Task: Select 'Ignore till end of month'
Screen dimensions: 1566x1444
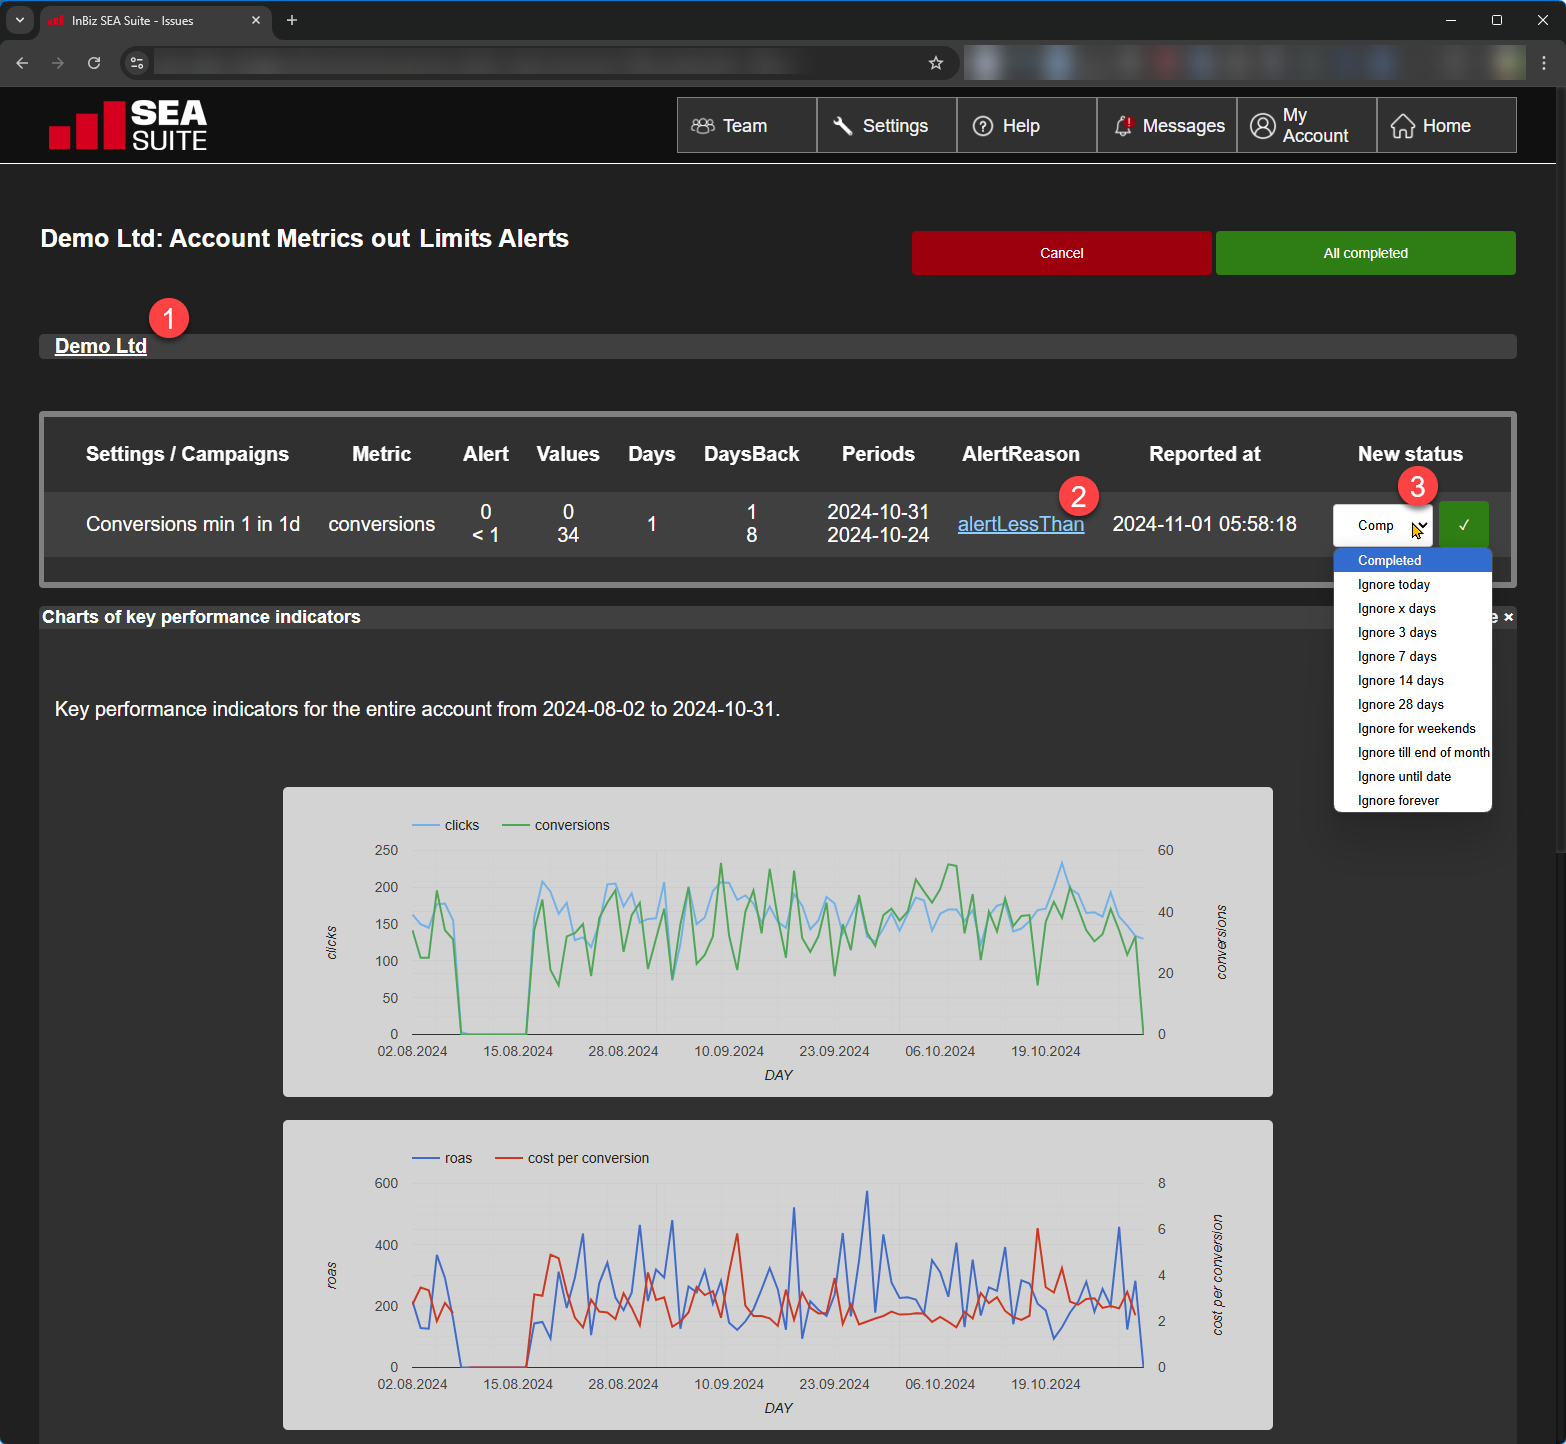Action: click(x=1423, y=753)
